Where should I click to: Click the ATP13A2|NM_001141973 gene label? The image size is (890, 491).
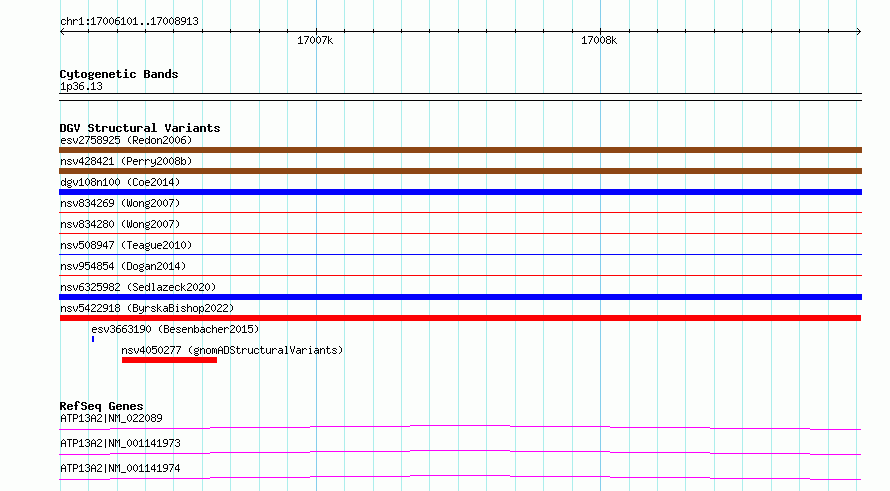coord(120,443)
